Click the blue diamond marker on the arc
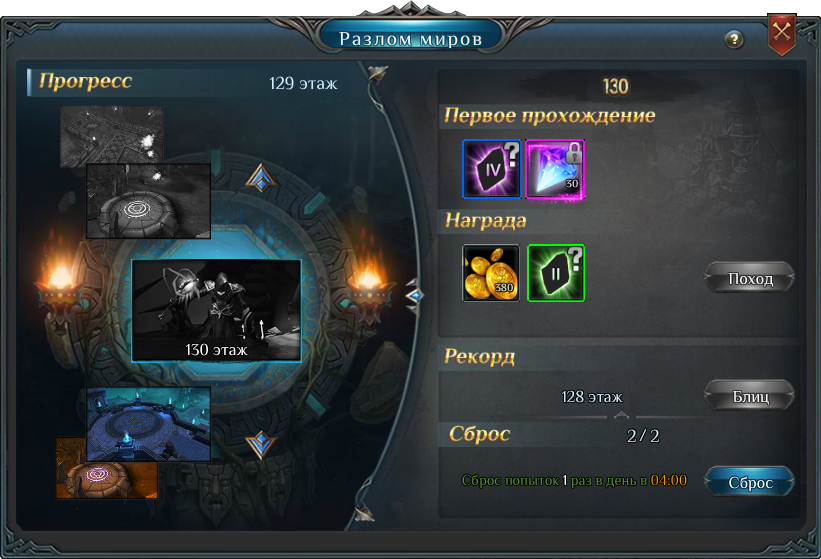 pyautogui.click(x=415, y=296)
